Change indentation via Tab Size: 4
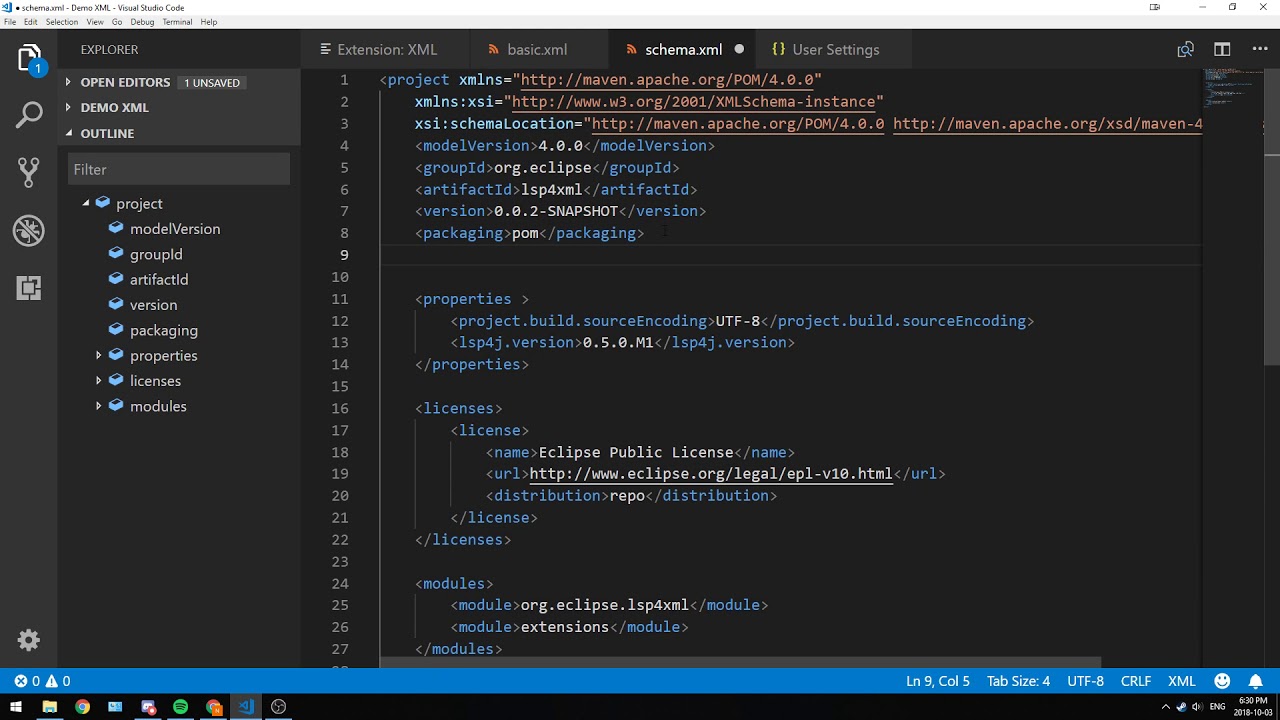 [x=1018, y=681]
